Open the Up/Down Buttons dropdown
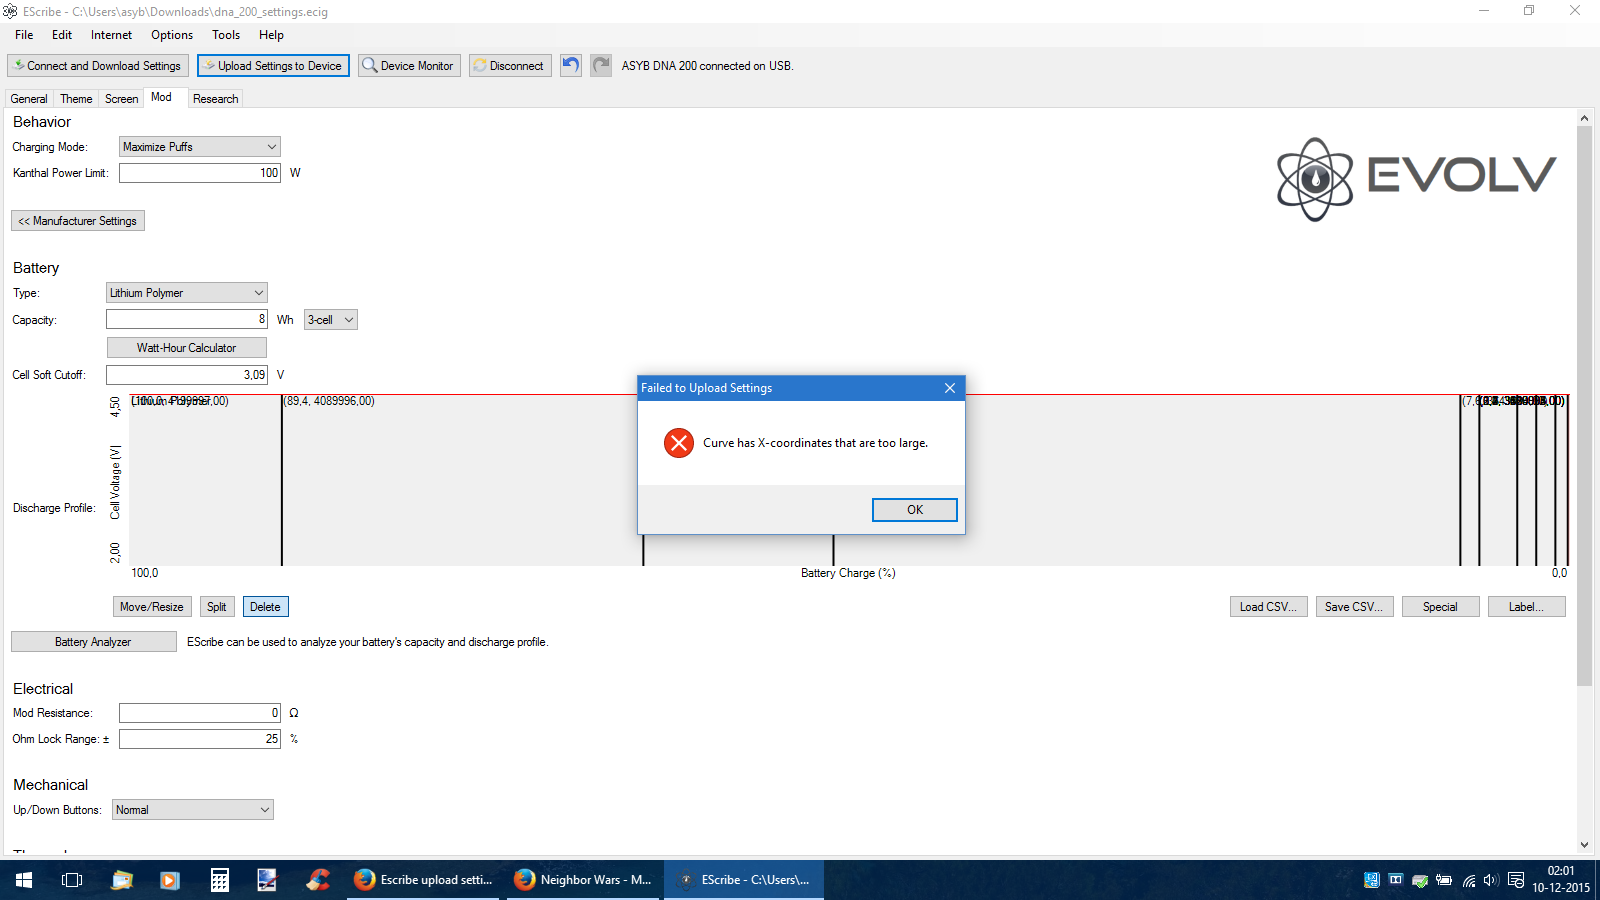Viewport: 1600px width, 900px height. point(192,810)
